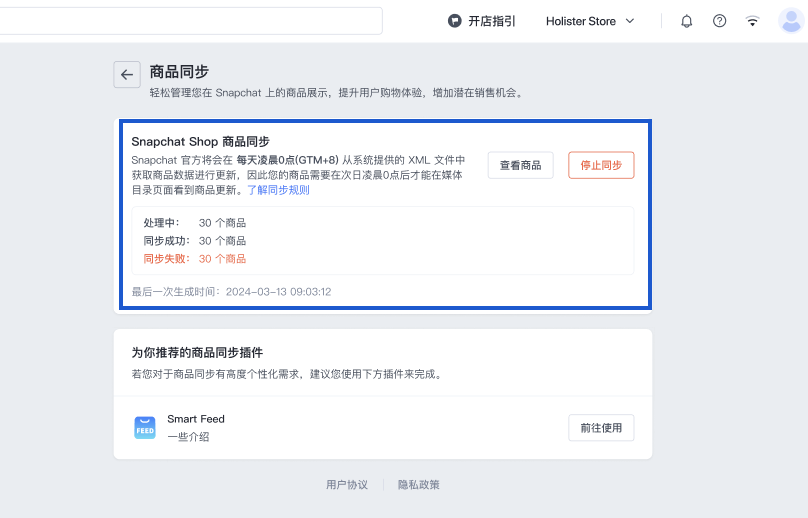Click the 查看商品 button
The image size is (808, 518).
520,165
